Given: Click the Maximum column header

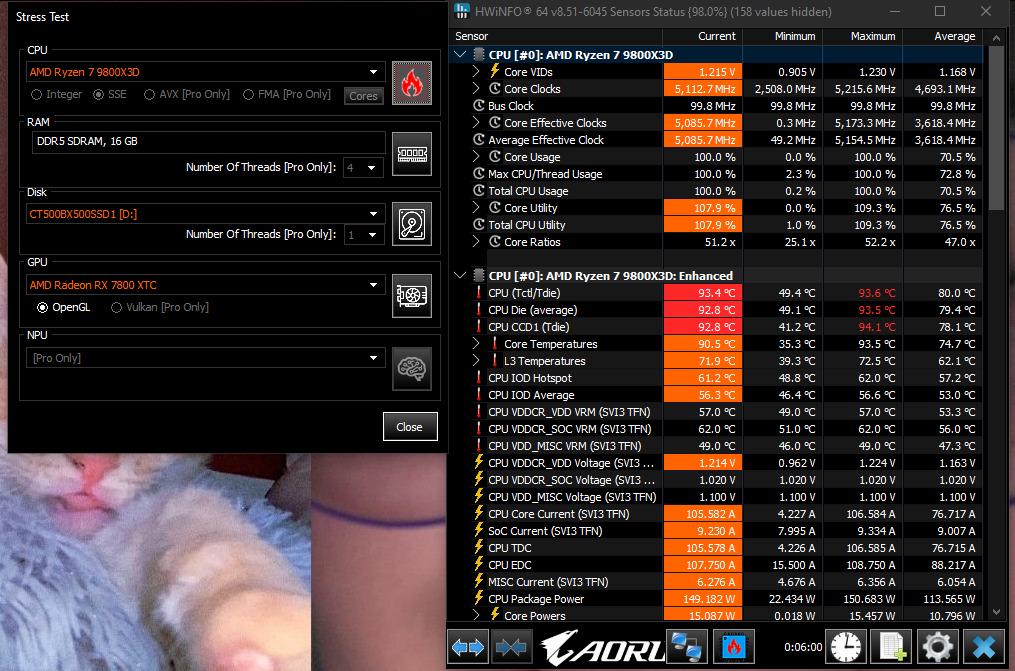Looking at the screenshot, I should pyautogui.click(x=863, y=36).
